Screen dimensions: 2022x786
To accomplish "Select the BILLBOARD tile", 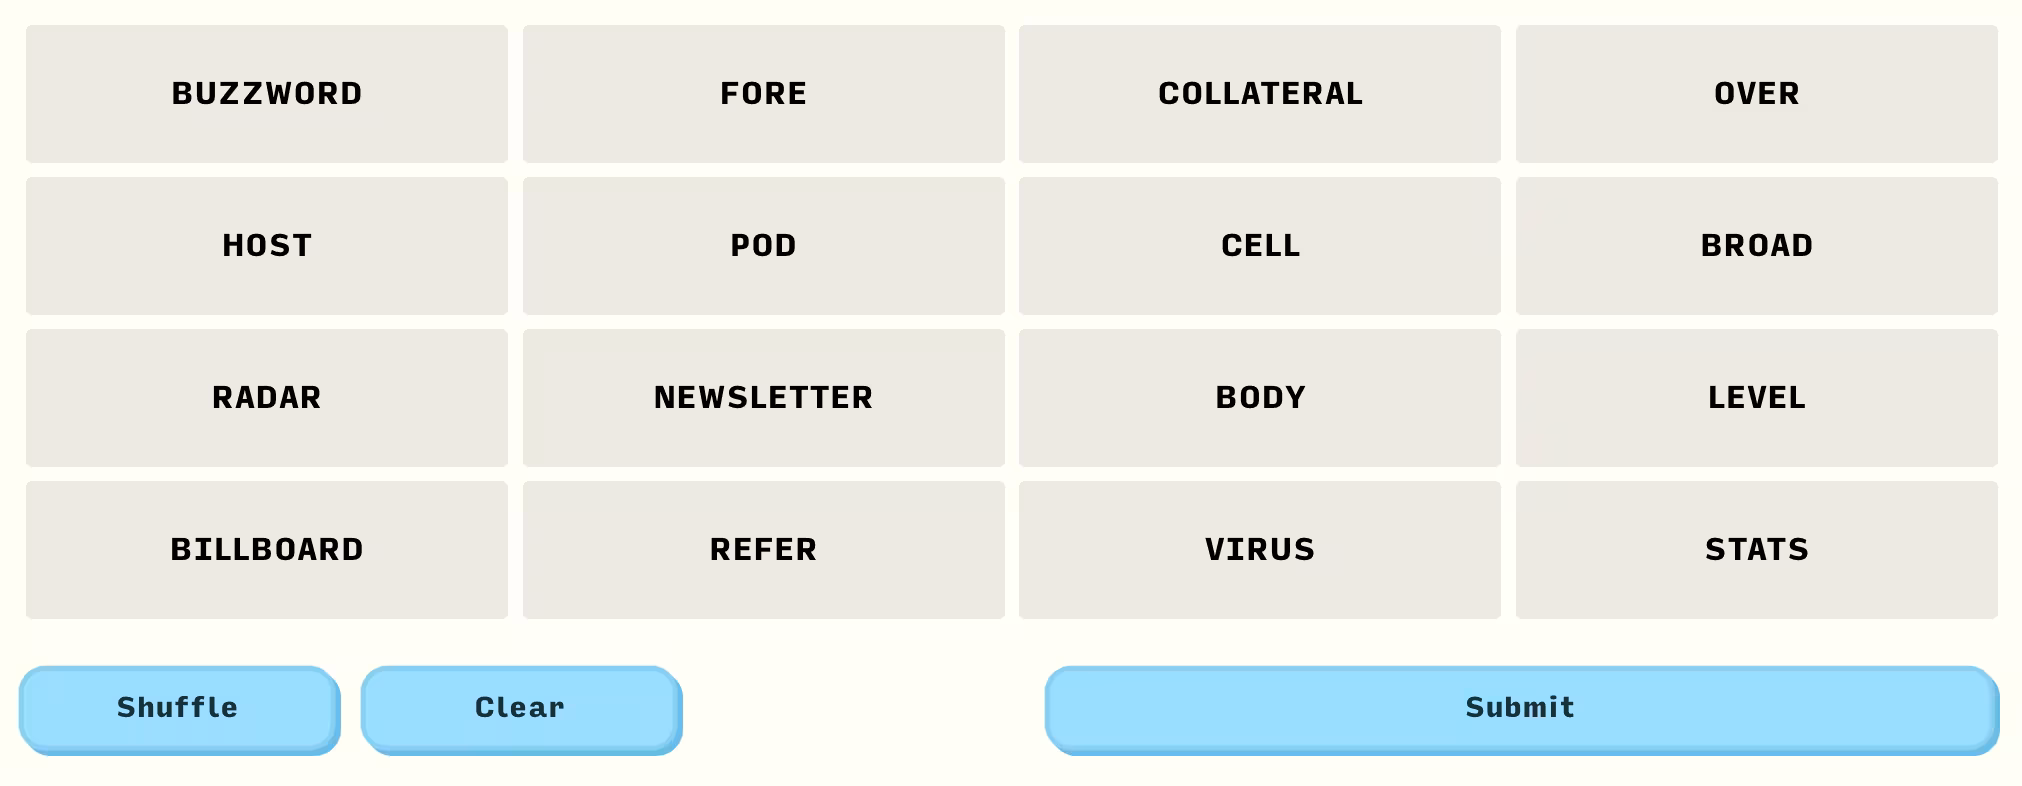I will (267, 550).
